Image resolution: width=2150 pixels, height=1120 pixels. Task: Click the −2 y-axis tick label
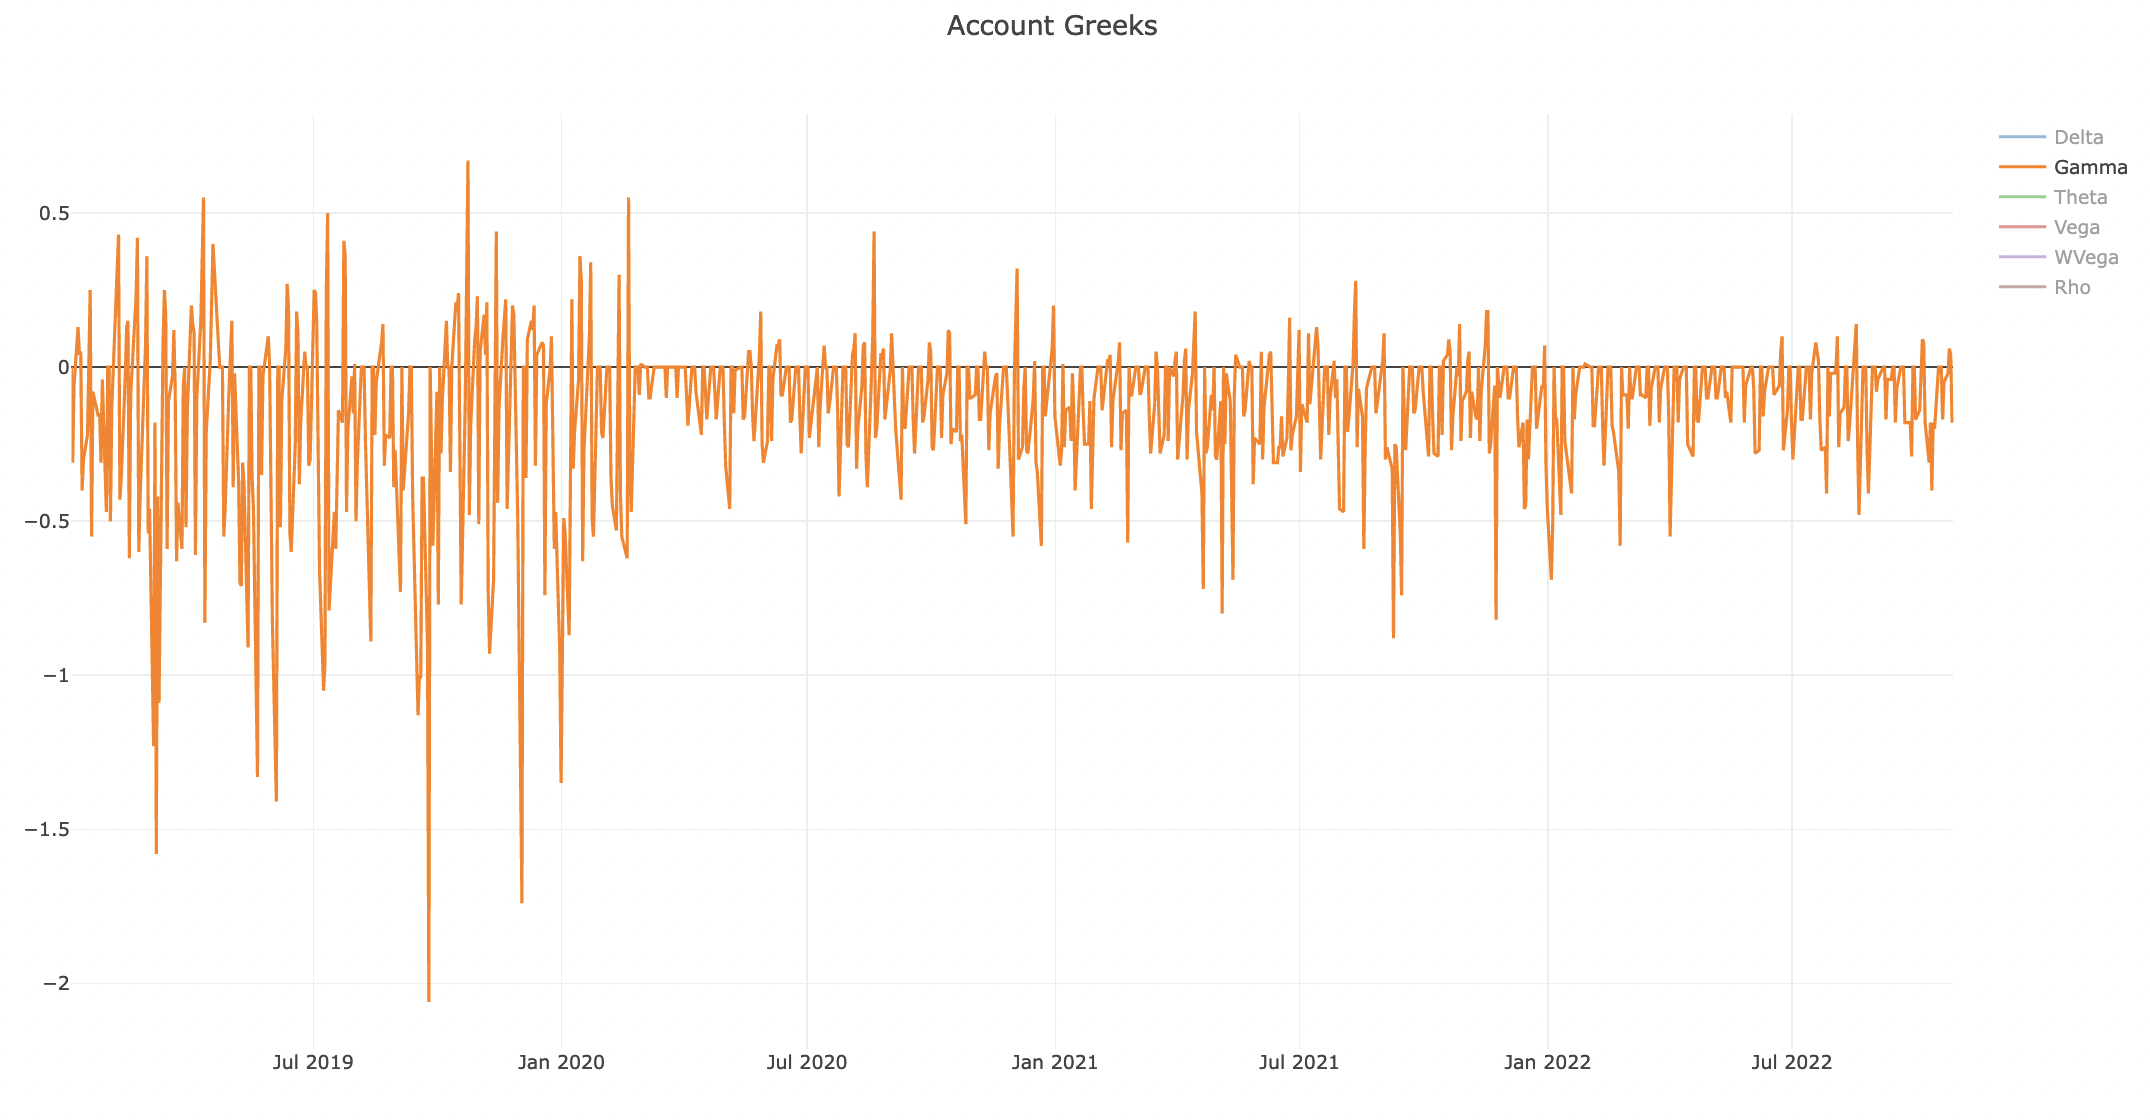coord(56,984)
